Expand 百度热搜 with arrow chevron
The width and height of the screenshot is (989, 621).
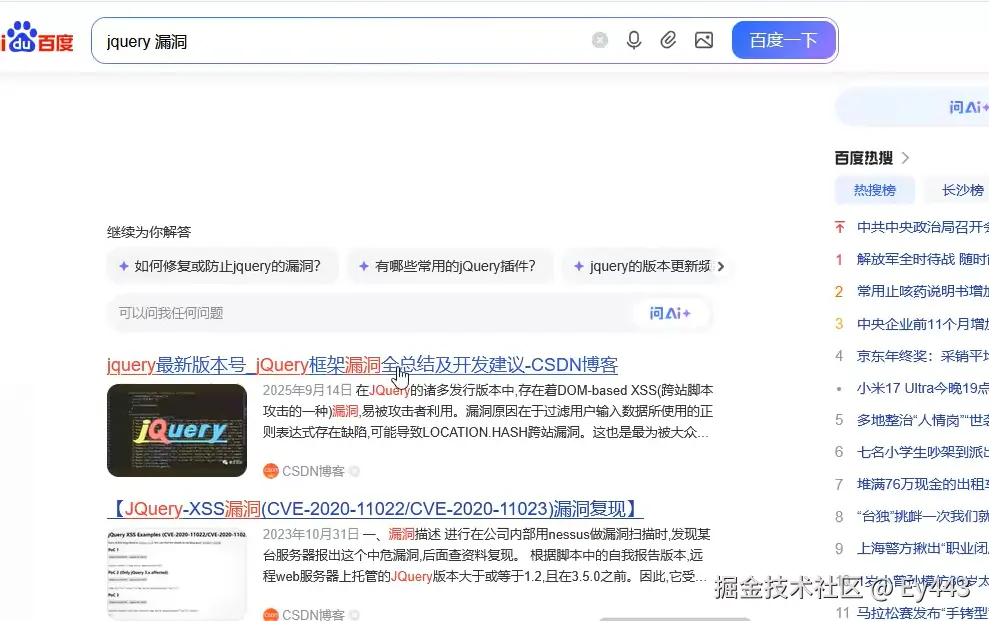906,158
